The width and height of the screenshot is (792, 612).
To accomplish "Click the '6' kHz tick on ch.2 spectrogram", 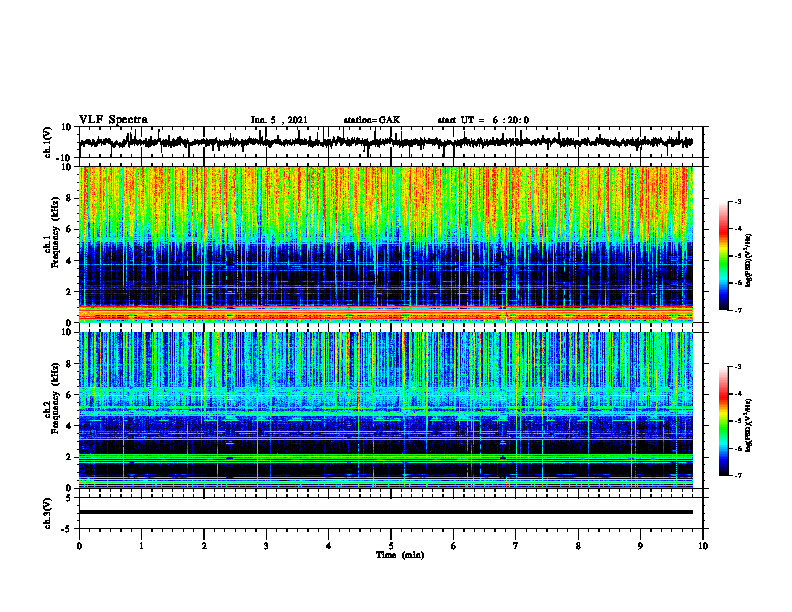I will coord(70,395).
